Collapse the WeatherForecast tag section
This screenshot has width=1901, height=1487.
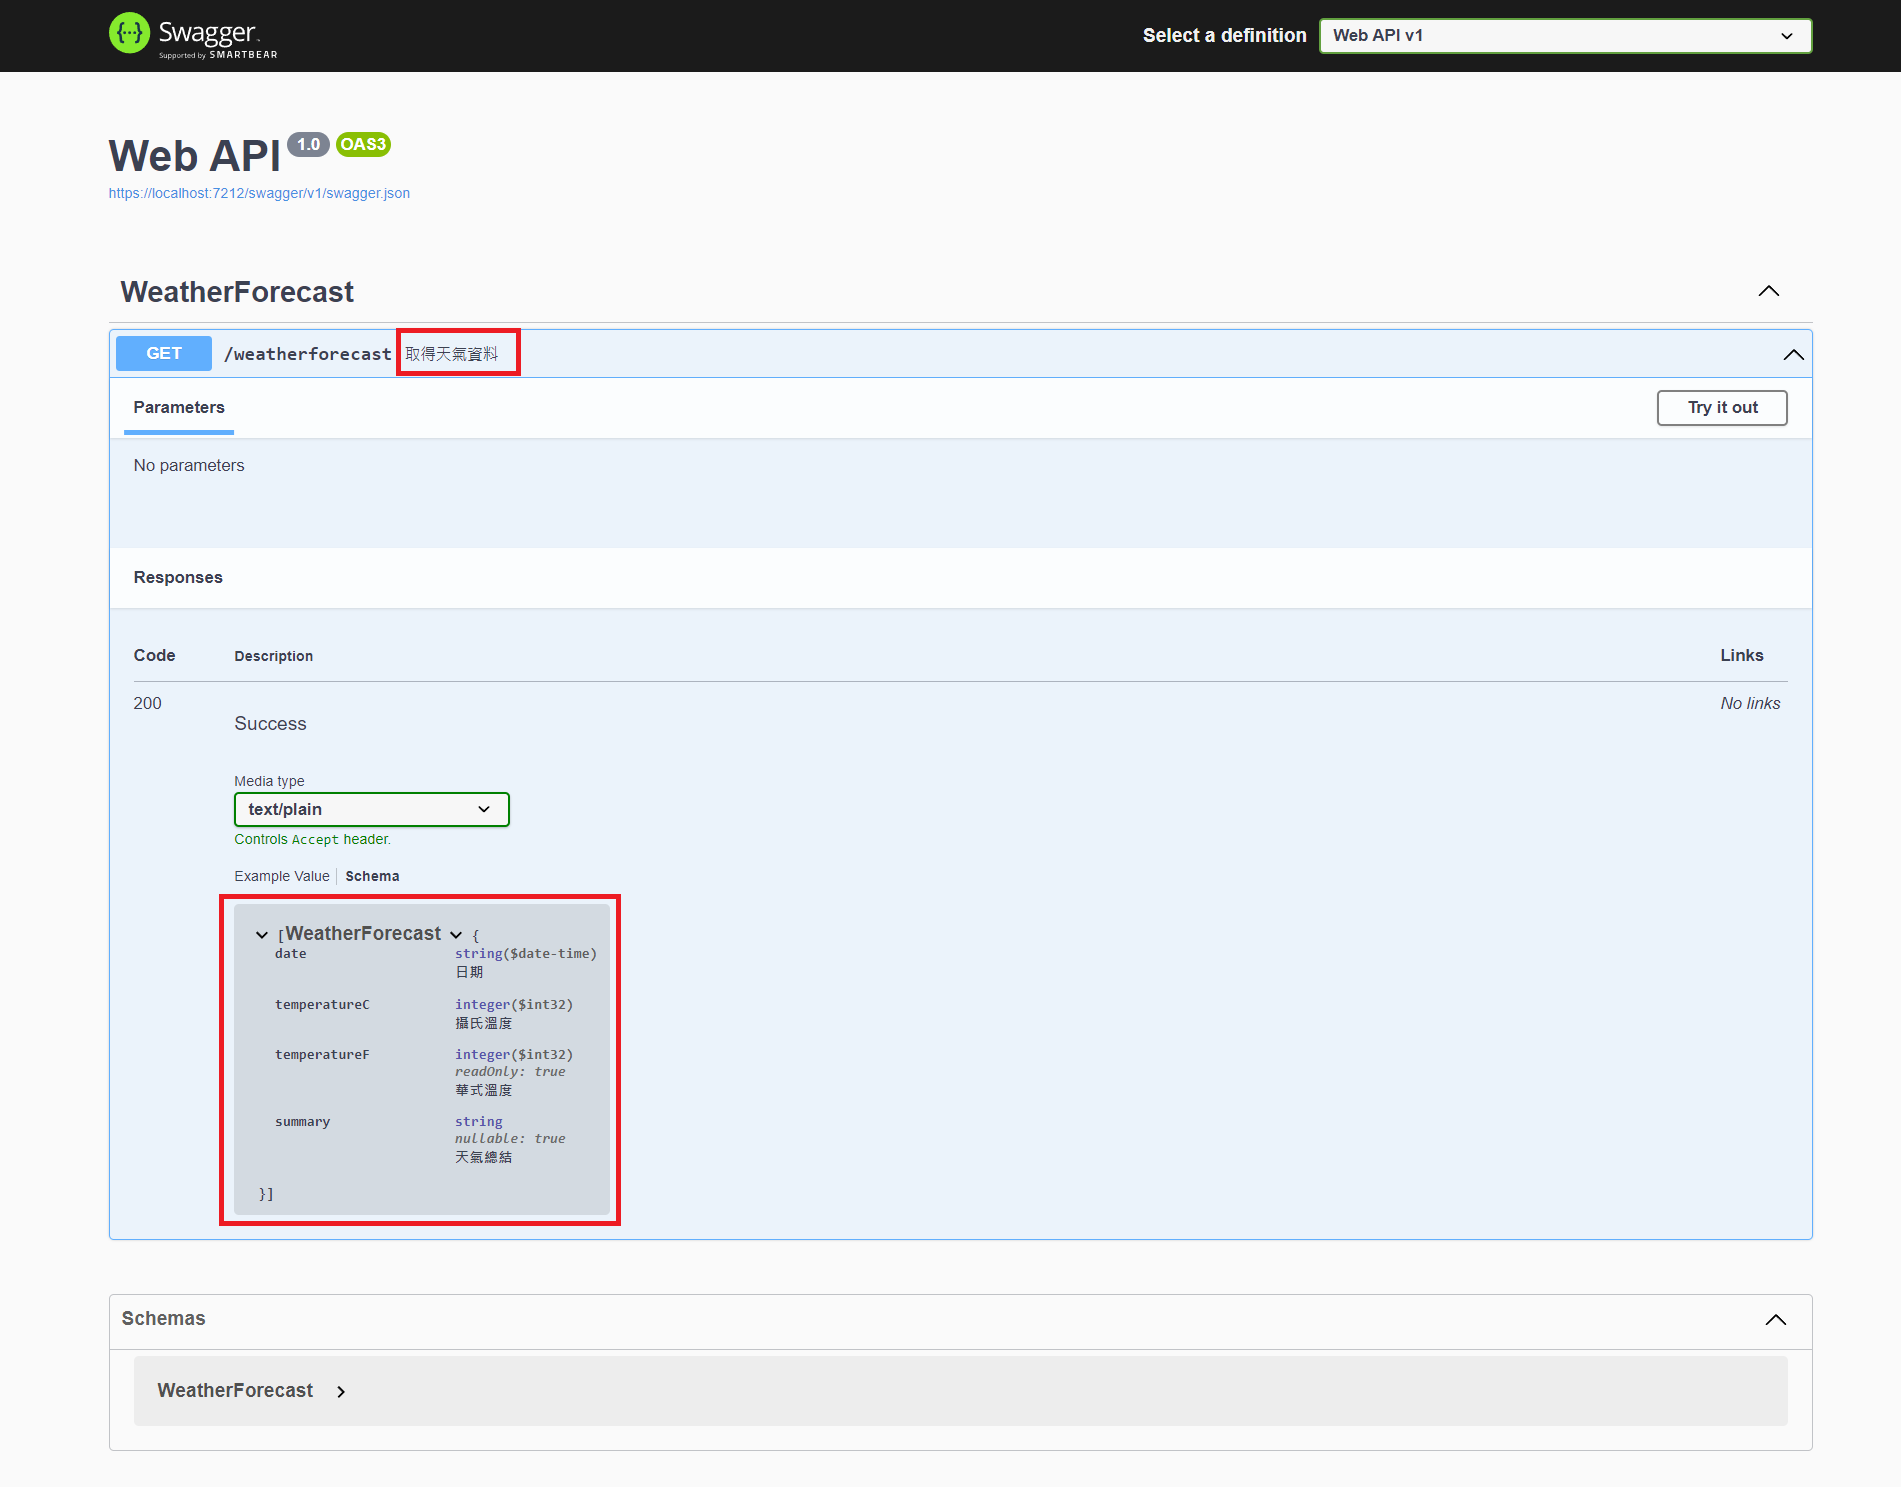[1768, 291]
